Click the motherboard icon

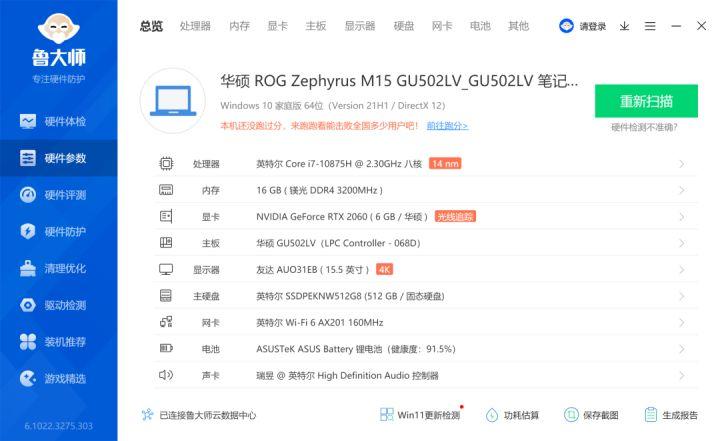166,243
